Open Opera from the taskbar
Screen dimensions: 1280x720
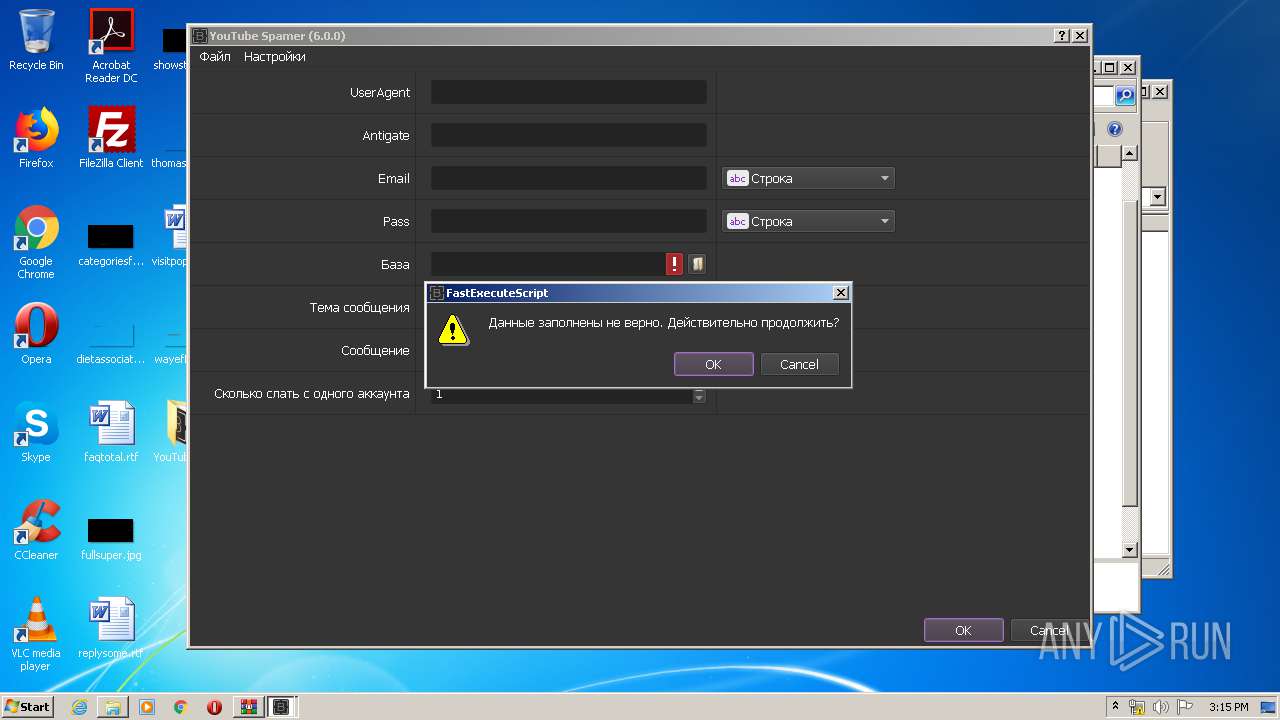point(214,707)
